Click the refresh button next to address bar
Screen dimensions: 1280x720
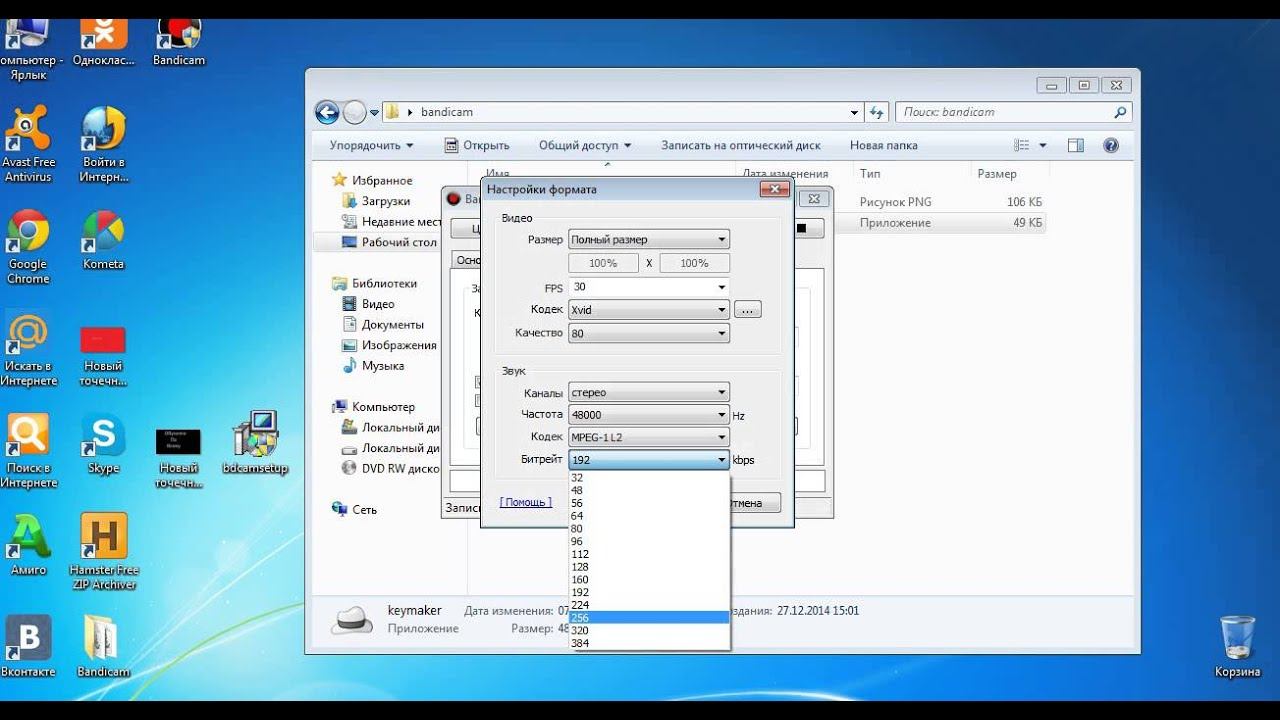pyautogui.click(x=877, y=112)
